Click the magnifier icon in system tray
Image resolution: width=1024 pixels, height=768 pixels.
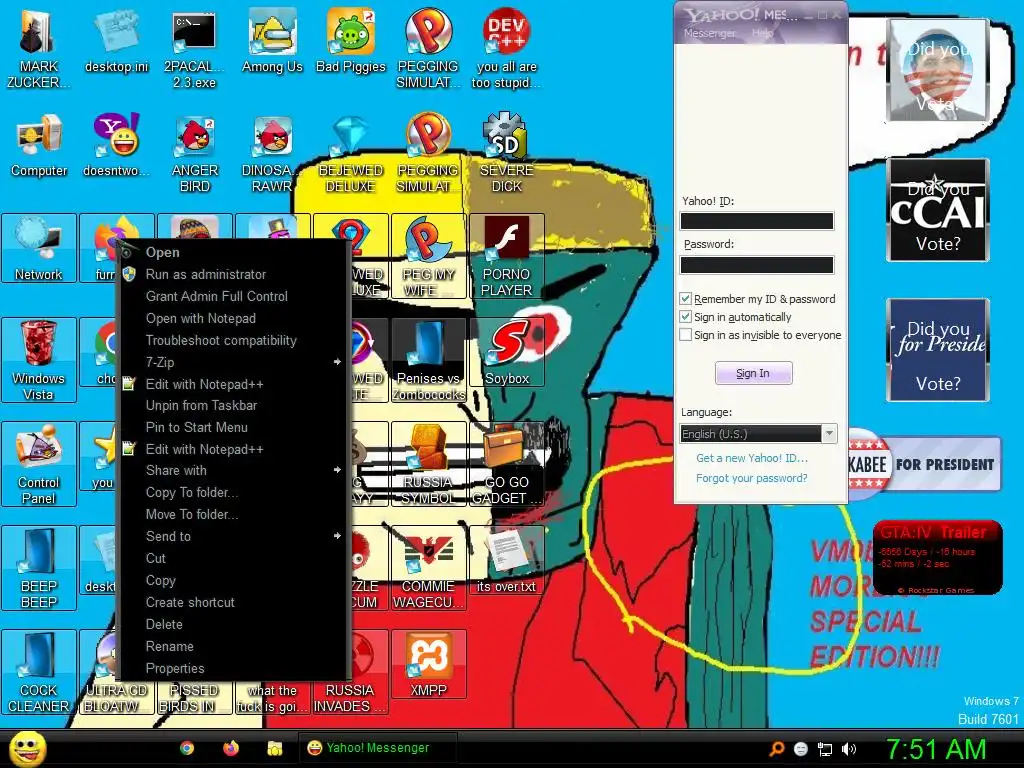click(776, 749)
